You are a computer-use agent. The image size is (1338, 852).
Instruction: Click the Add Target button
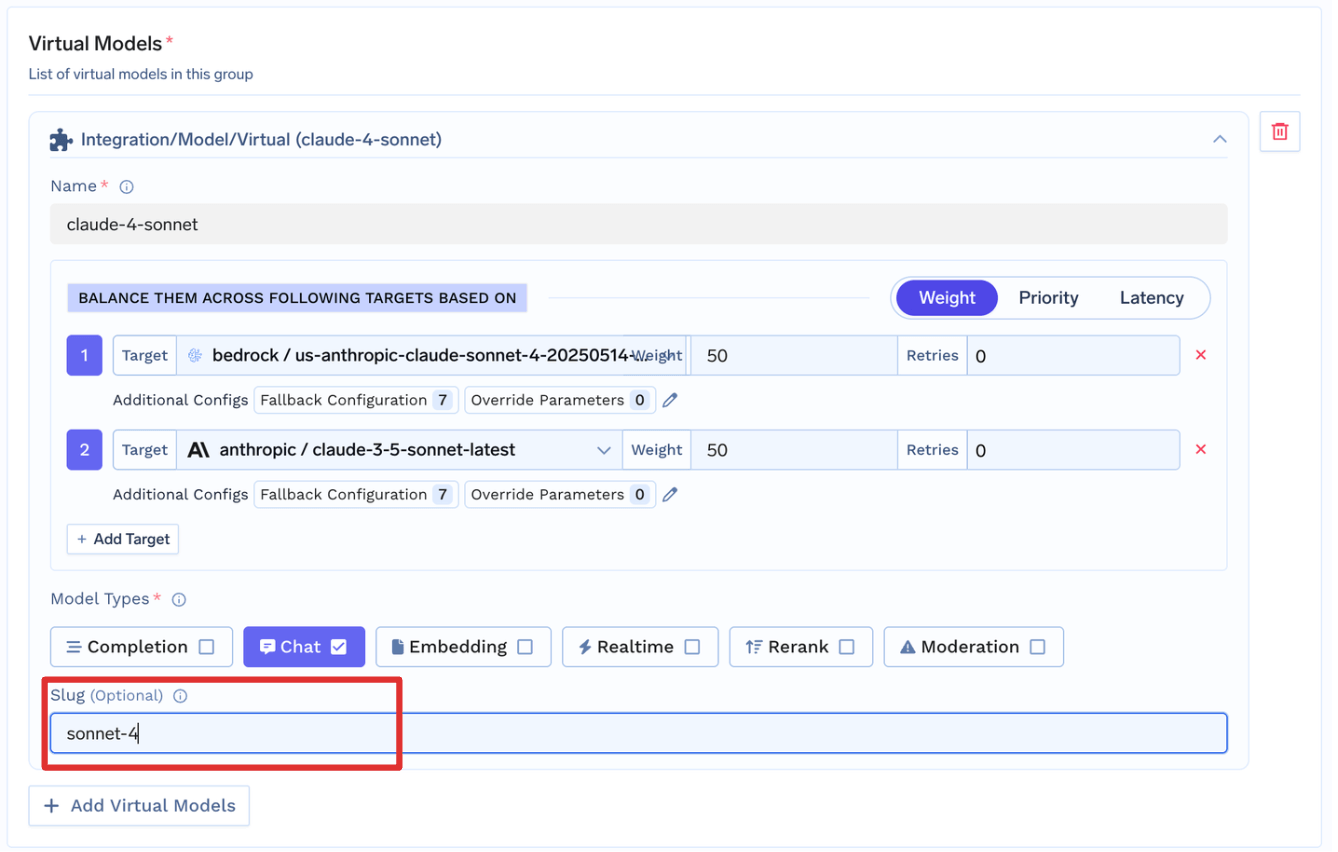click(x=123, y=539)
